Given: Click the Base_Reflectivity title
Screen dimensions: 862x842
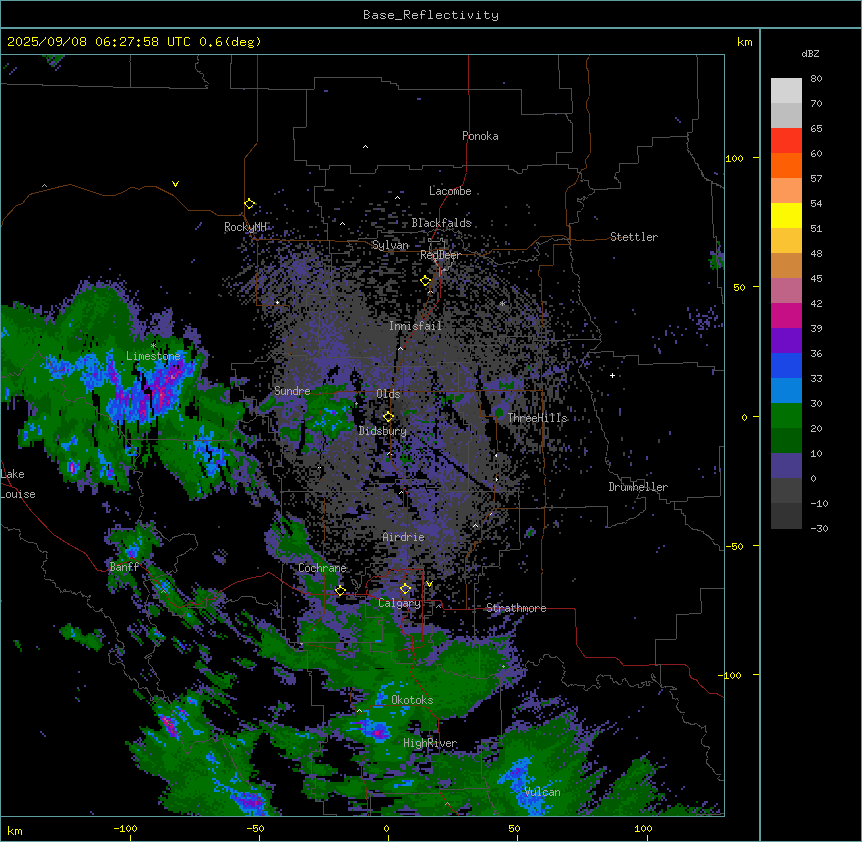Looking at the screenshot, I should point(431,15).
